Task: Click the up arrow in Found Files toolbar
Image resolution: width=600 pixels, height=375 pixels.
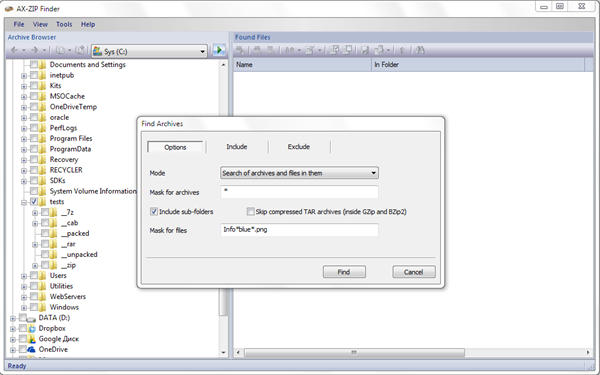Action: click(x=402, y=50)
